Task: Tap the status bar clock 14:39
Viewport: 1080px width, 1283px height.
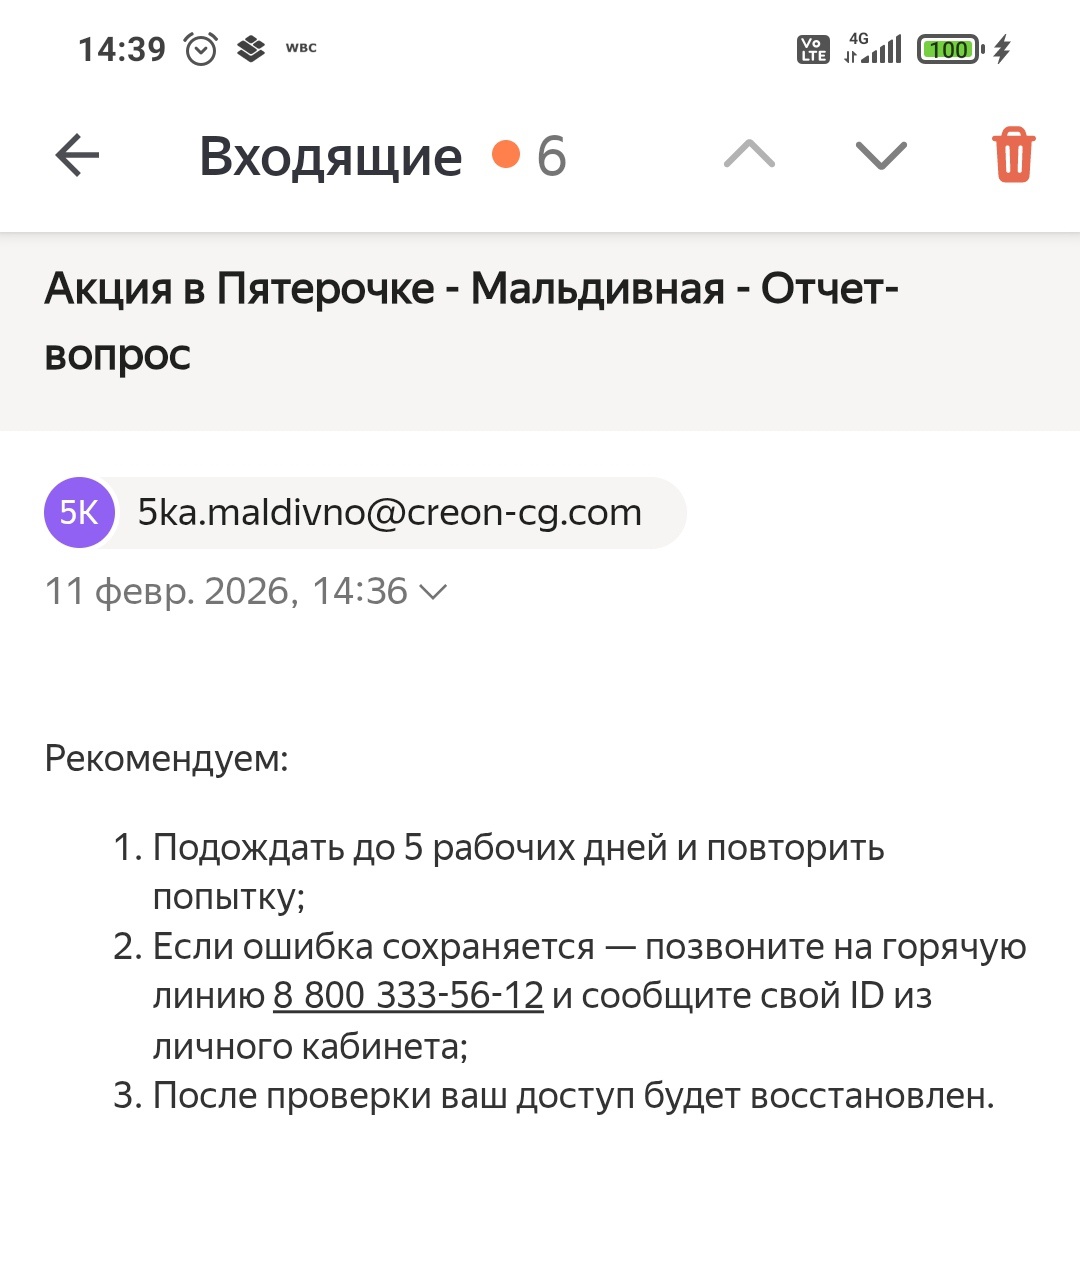Action: click(122, 49)
